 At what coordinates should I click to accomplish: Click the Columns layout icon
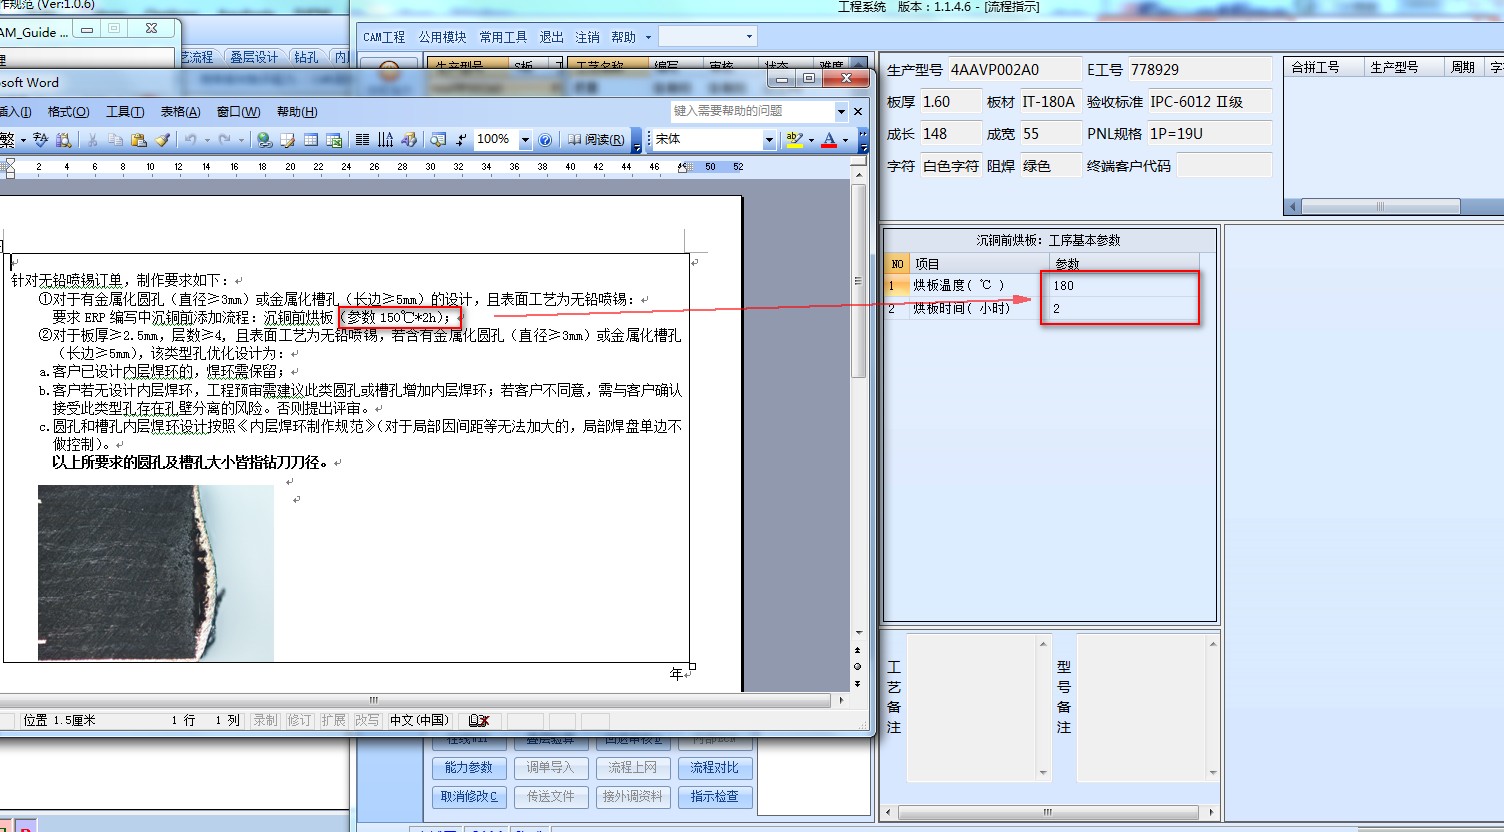tap(362, 140)
